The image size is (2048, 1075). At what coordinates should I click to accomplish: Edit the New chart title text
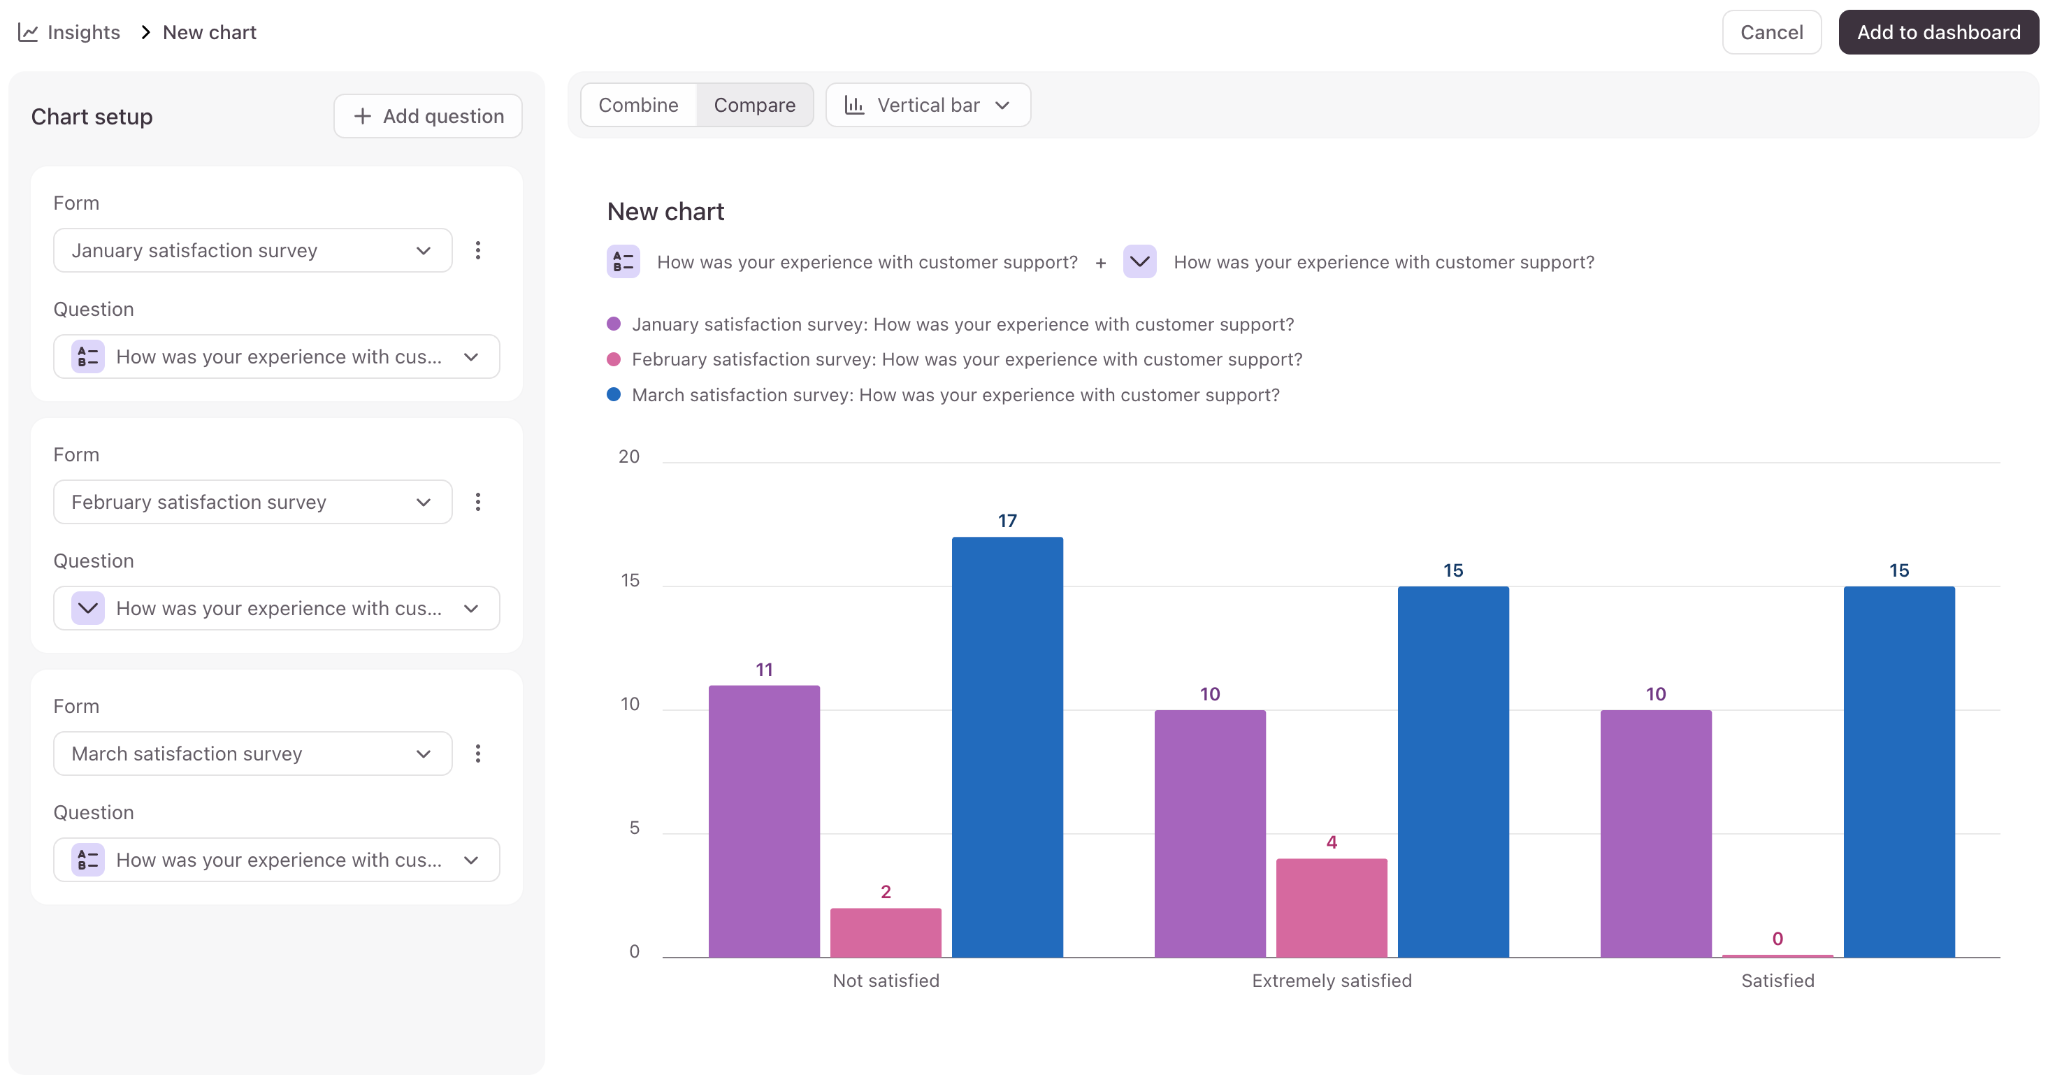tap(666, 212)
